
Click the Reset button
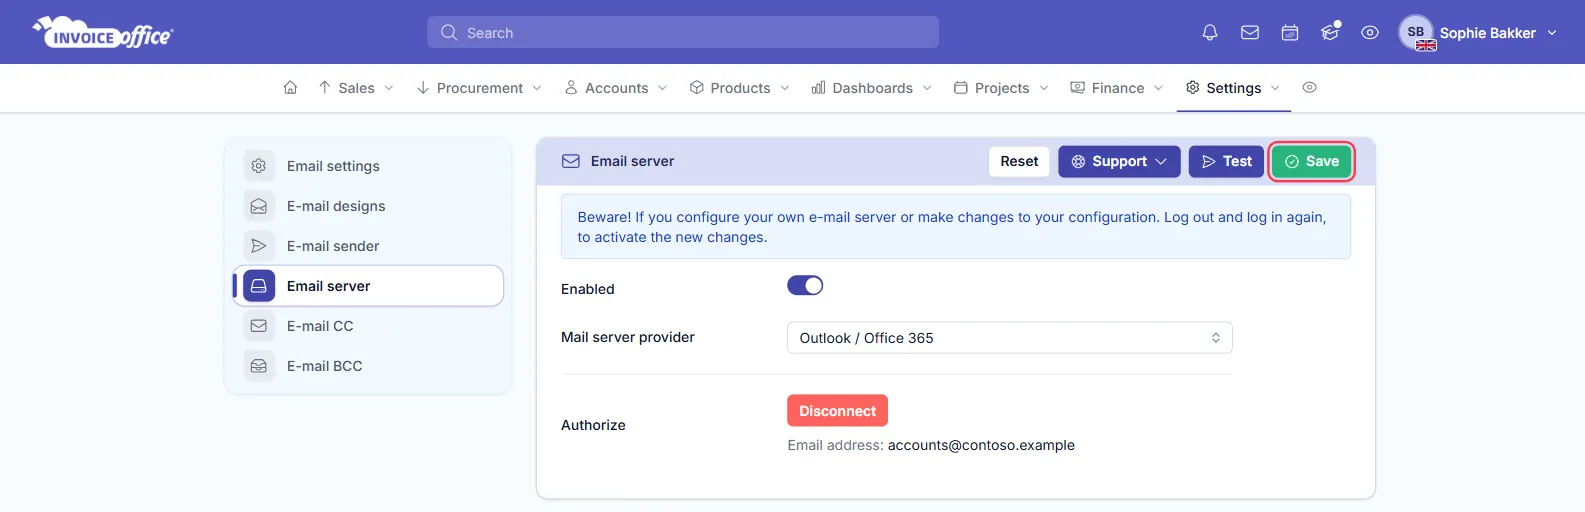[x=1019, y=161]
